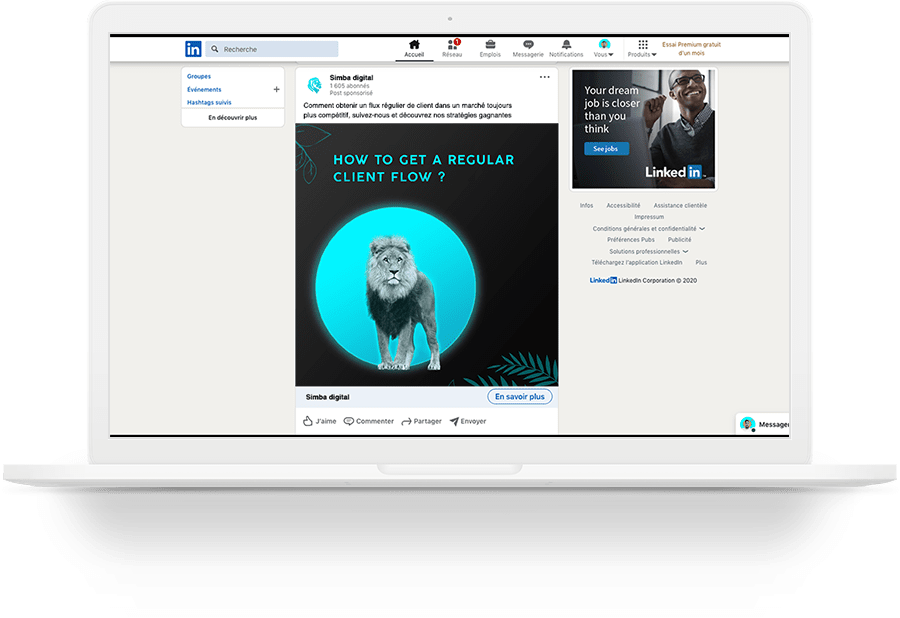The image size is (900, 618).
Task: Click the Simba digital lion logo avatar
Action: pyautogui.click(x=314, y=85)
